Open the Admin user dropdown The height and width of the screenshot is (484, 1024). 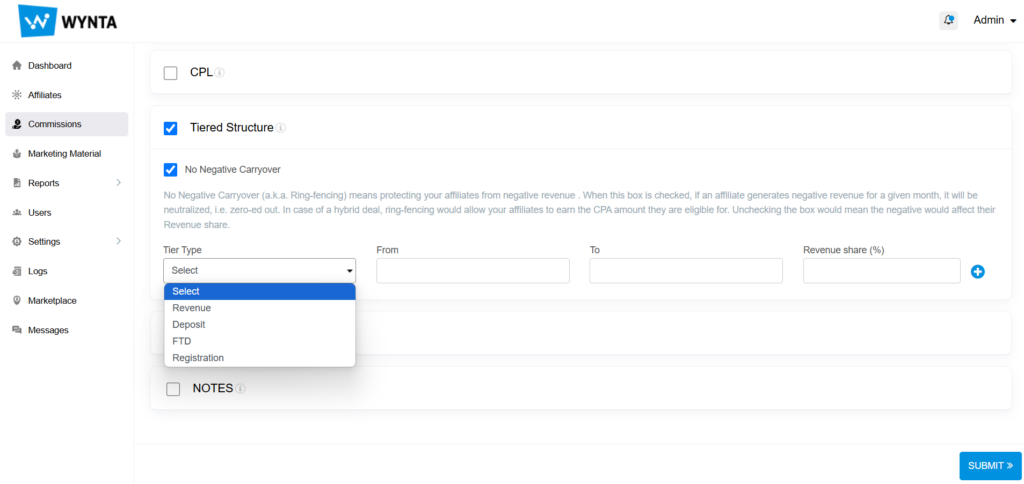tap(994, 20)
